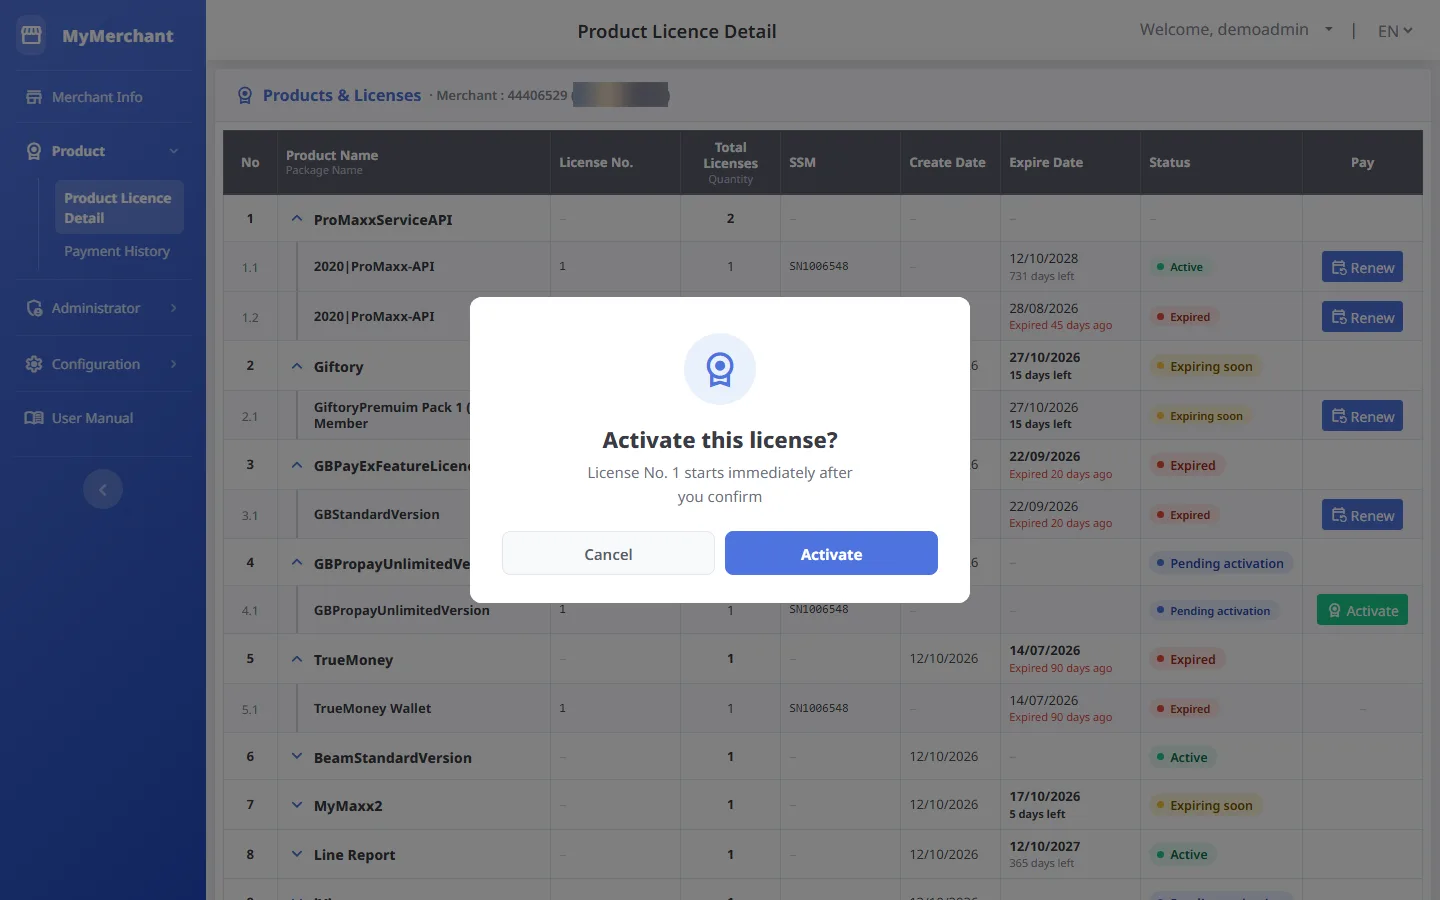Click the Configuration gear icon
This screenshot has height=900, width=1440.
click(34, 364)
